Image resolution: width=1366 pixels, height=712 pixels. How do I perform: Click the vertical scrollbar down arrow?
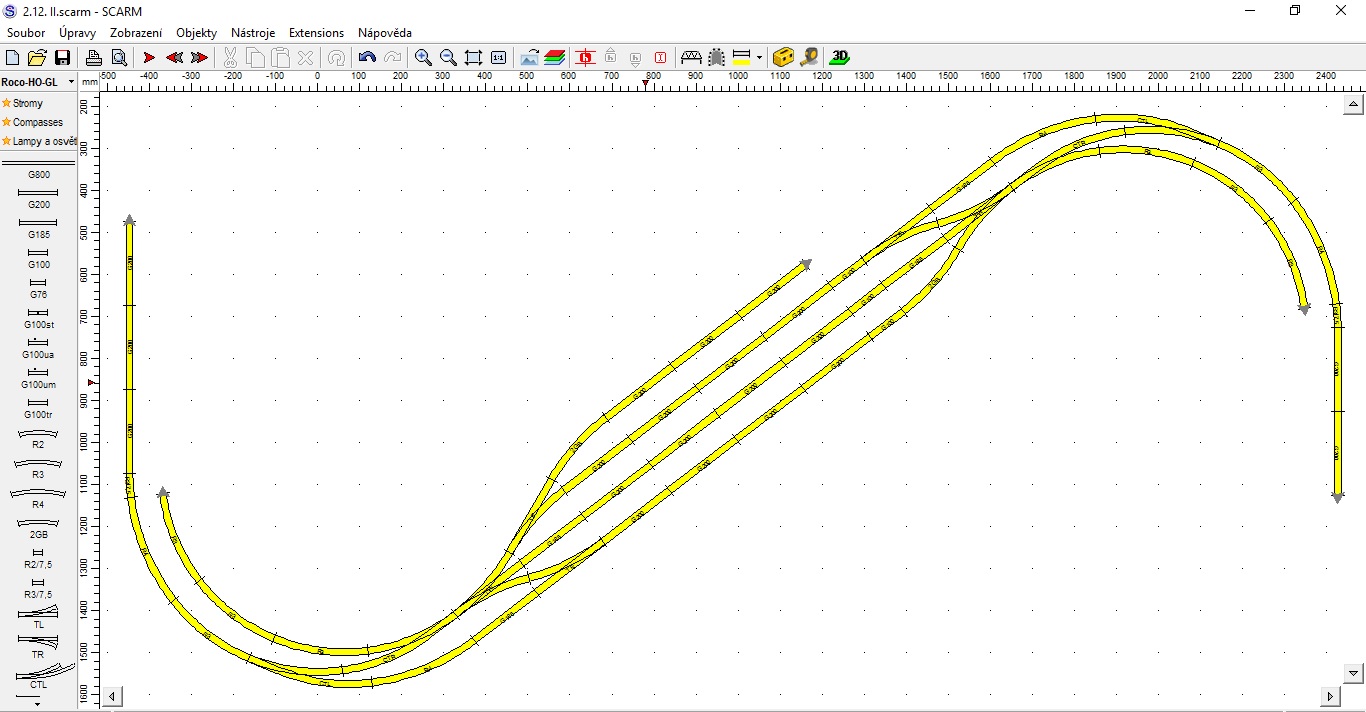[1354, 673]
